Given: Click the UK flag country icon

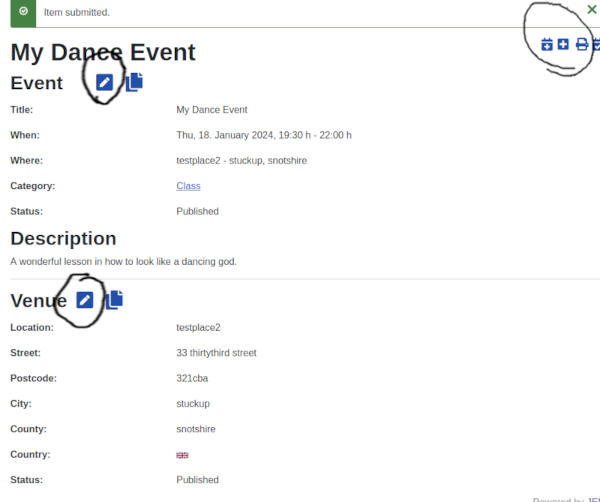Looking at the screenshot, I should [x=182, y=455].
